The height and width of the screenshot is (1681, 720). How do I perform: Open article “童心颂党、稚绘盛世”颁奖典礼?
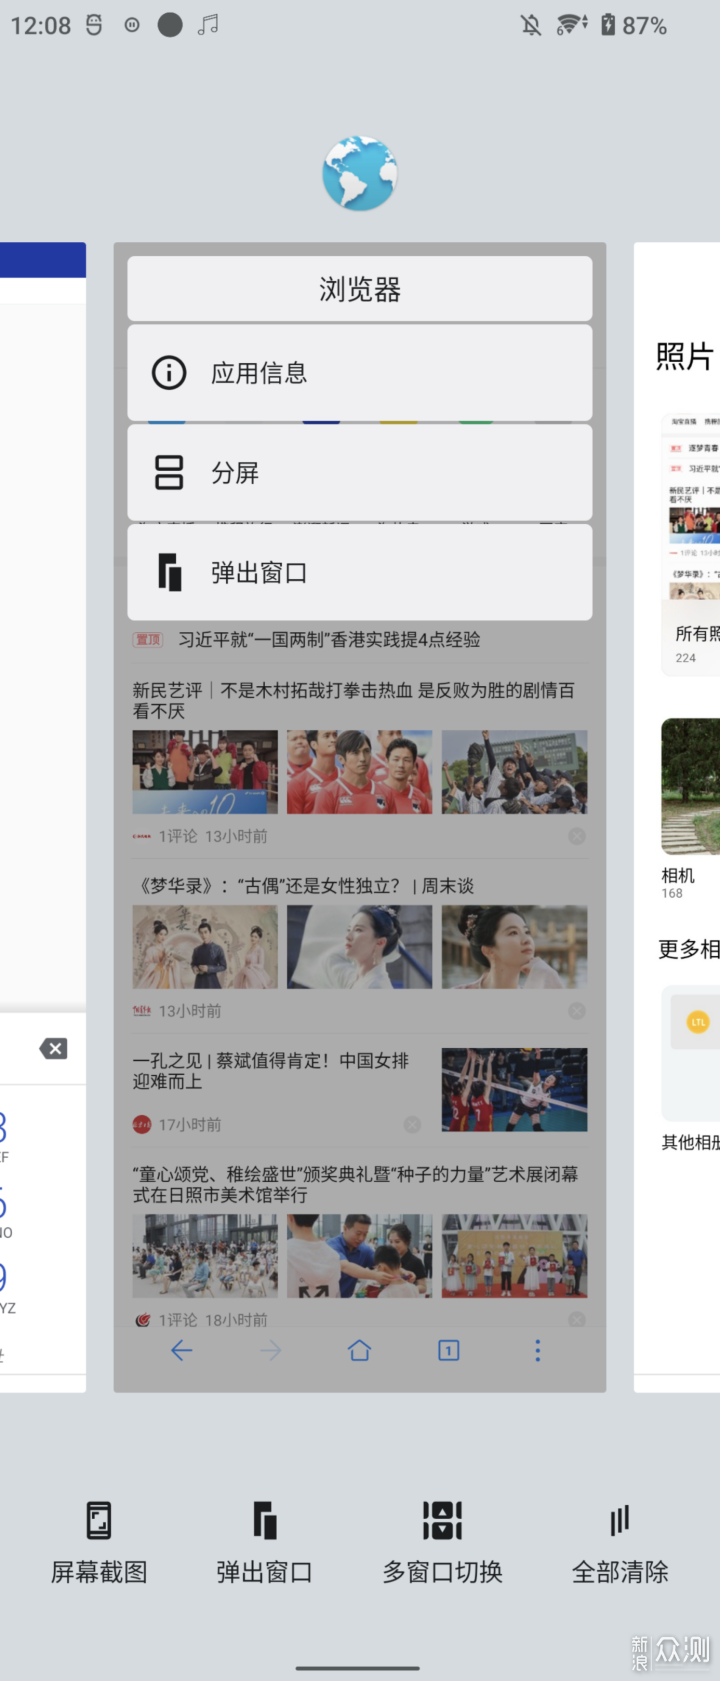[355, 1184]
